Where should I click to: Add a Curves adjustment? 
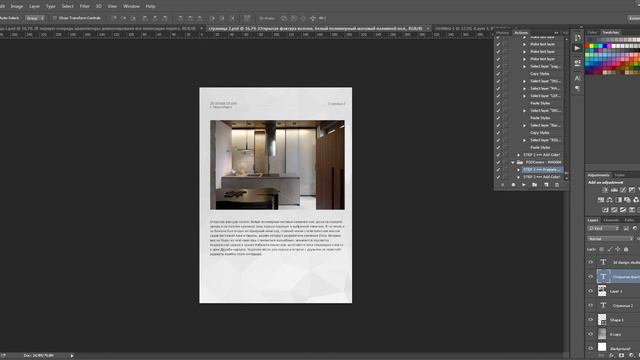pos(623,190)
